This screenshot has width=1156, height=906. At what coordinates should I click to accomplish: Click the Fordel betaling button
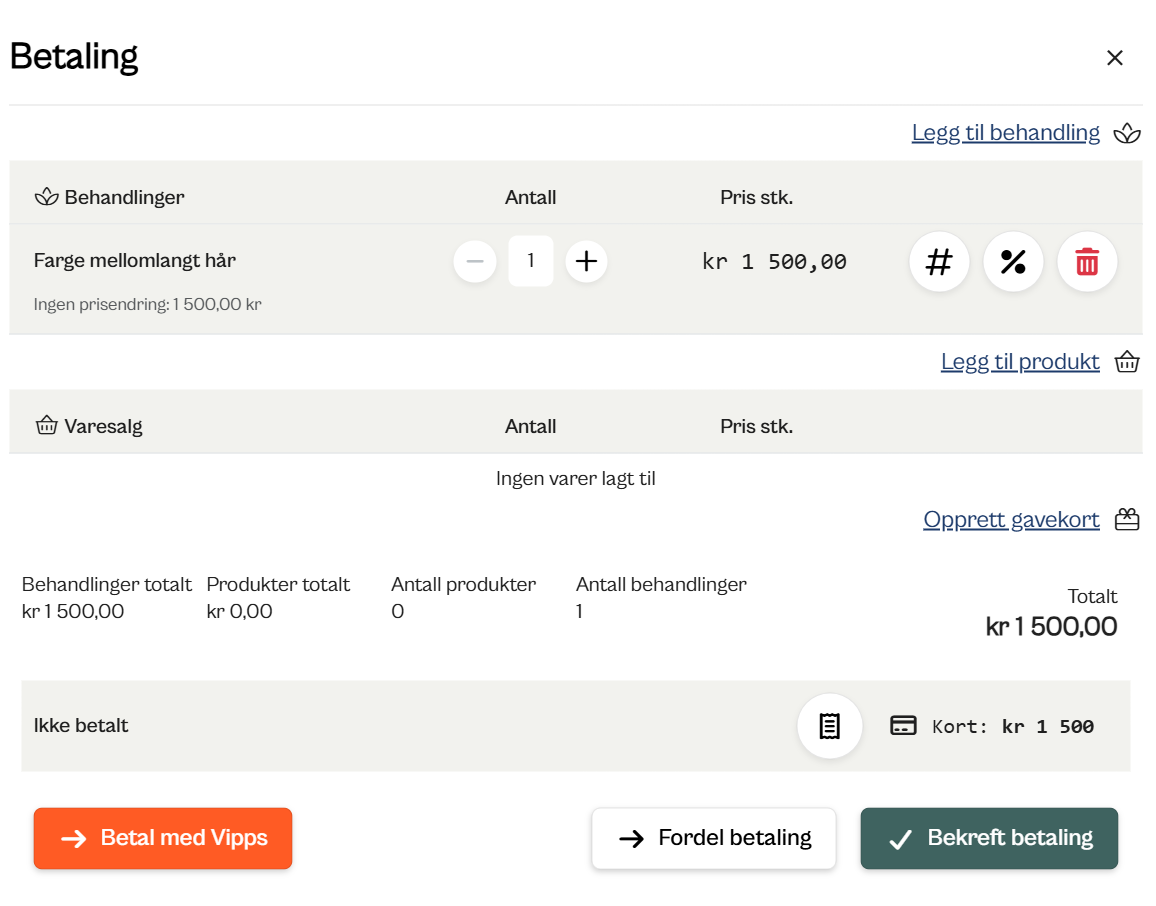tap(714, 838)
